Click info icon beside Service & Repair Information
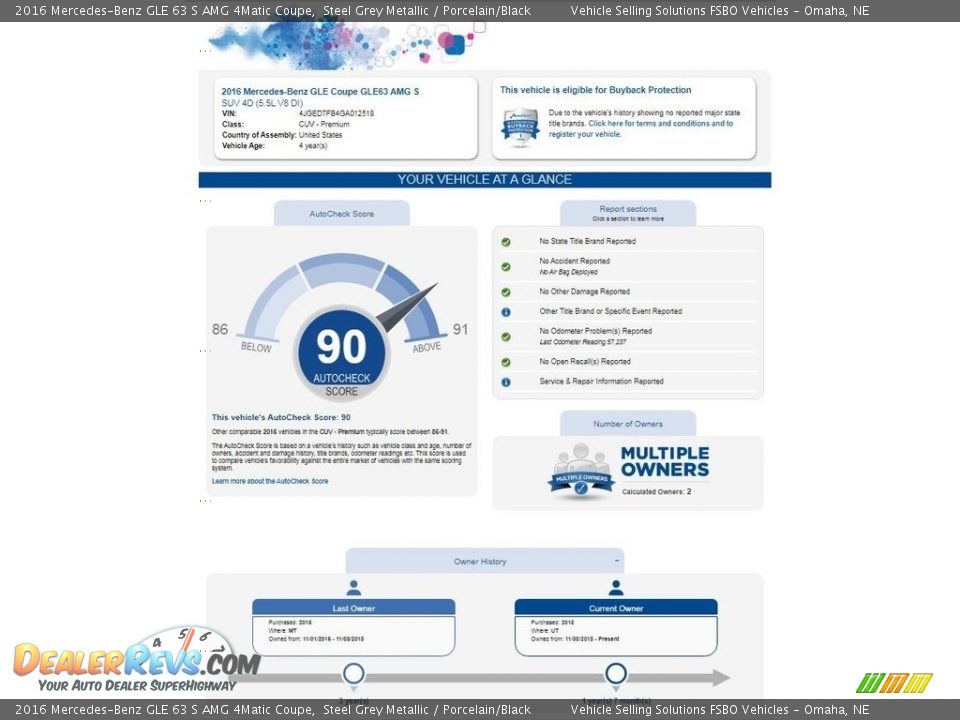Viewport: 960px width, 720px height. tap(506, 382)
